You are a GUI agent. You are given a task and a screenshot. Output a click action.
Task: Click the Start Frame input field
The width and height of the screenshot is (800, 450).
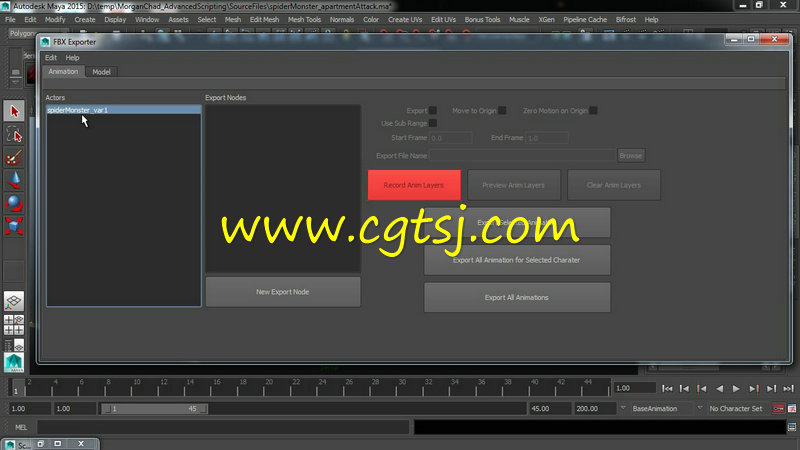click(451, 138)
